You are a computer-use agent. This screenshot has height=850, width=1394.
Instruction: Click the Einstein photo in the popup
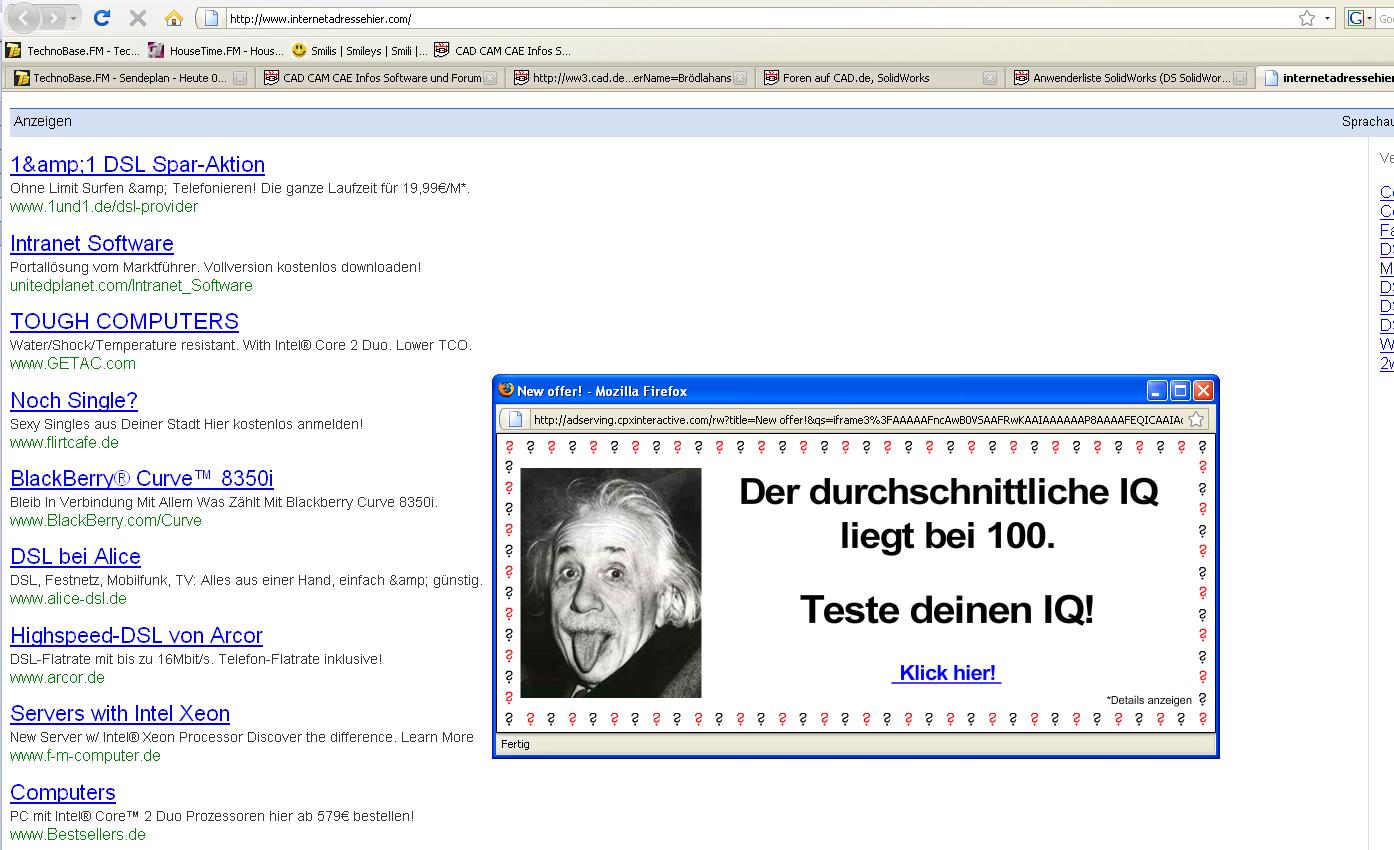(x=611, y=583)
